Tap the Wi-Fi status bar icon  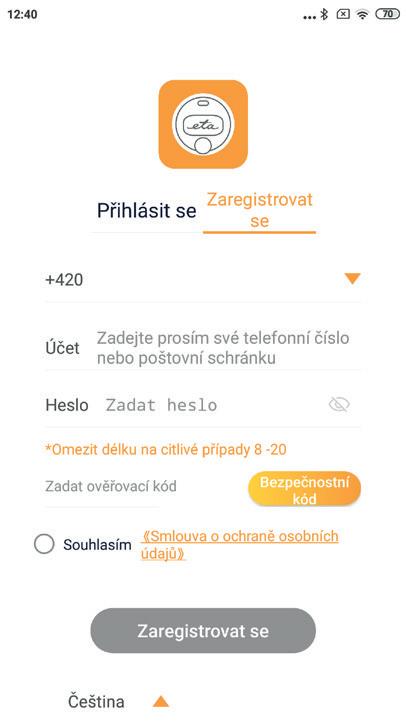tap(363, 14)
